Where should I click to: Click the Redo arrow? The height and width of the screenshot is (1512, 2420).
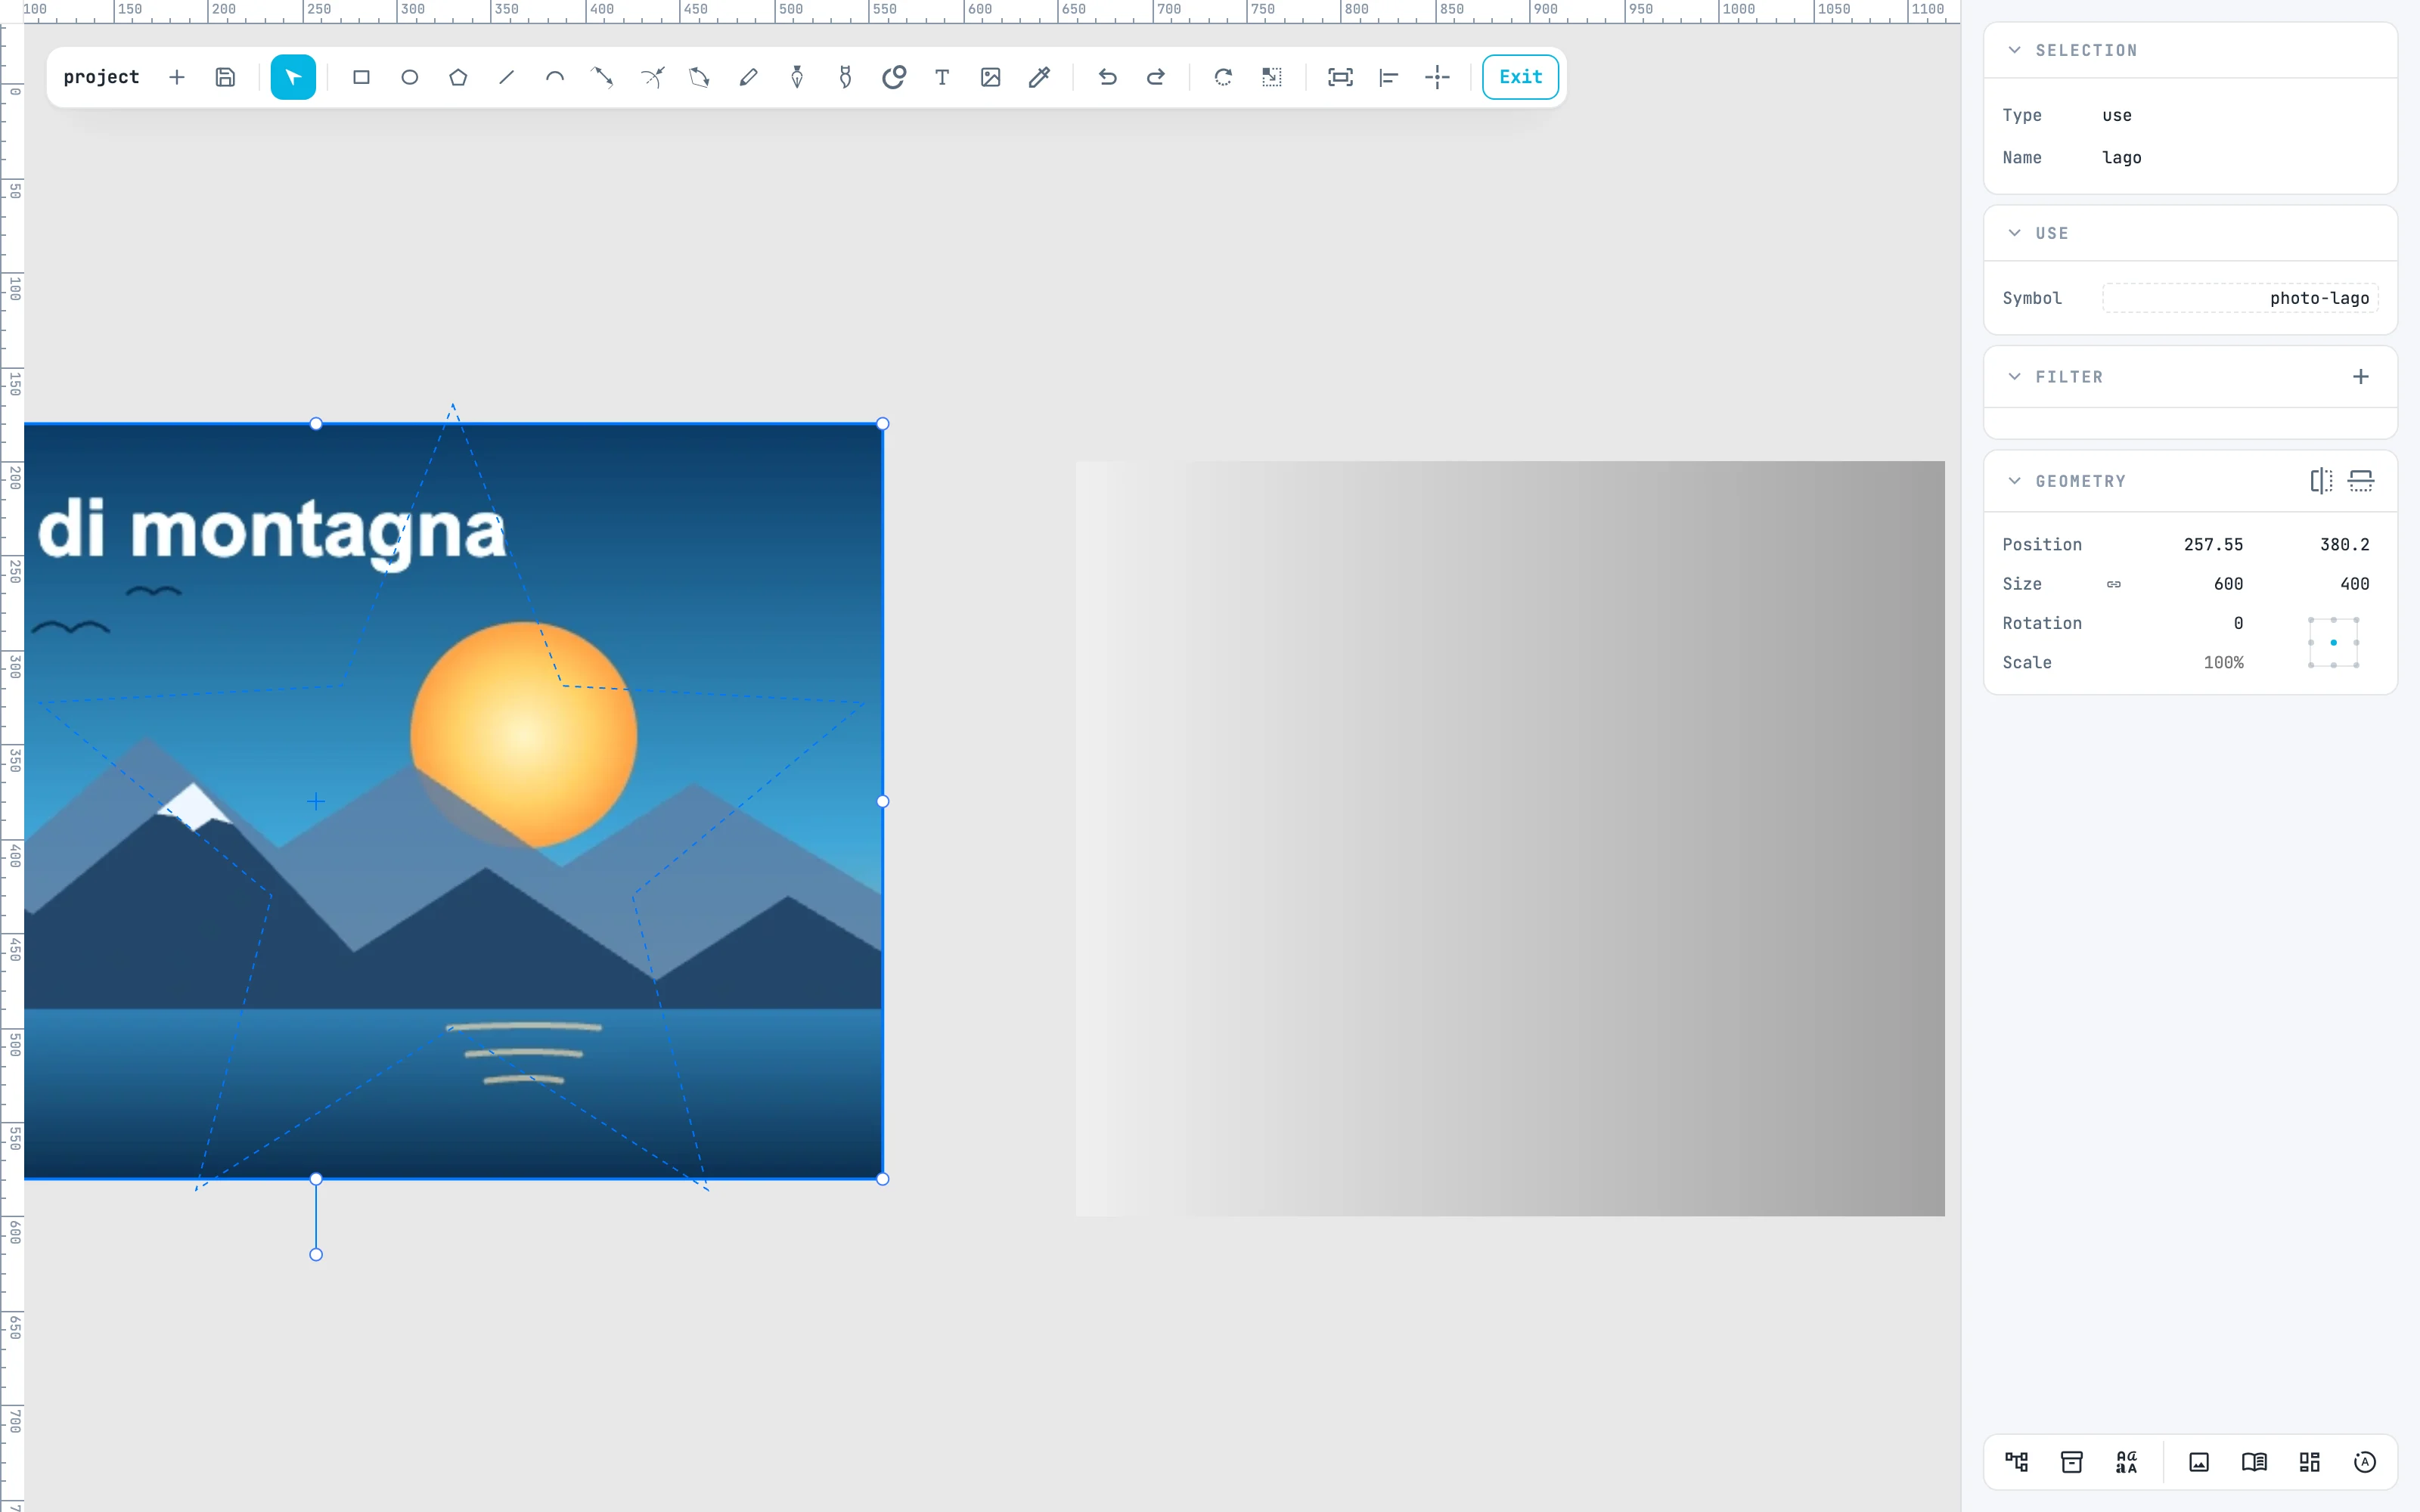pos(1156,77)
